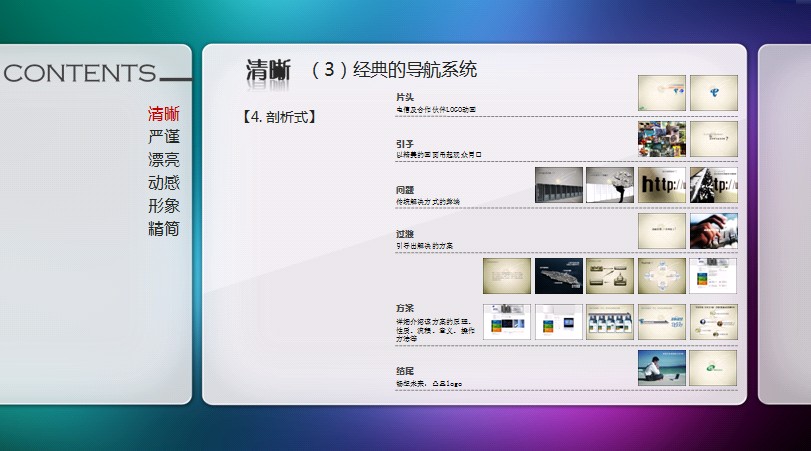Click the next slide panel on the right edge
This screenshot has height=451, width=811.
785,224
